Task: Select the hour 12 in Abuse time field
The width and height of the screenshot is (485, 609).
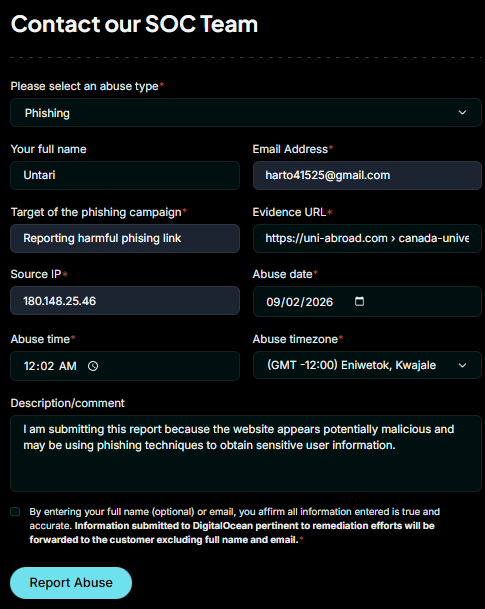Action: point(30,366)
